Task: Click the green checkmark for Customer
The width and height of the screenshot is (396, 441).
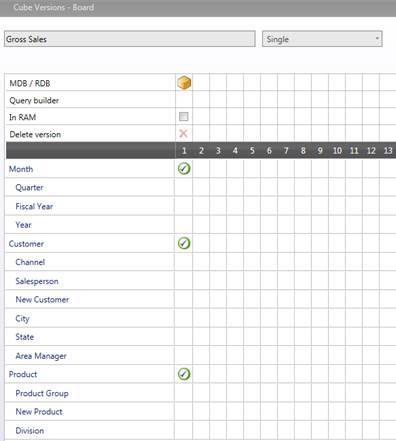Action: click(x=184, y=243)
